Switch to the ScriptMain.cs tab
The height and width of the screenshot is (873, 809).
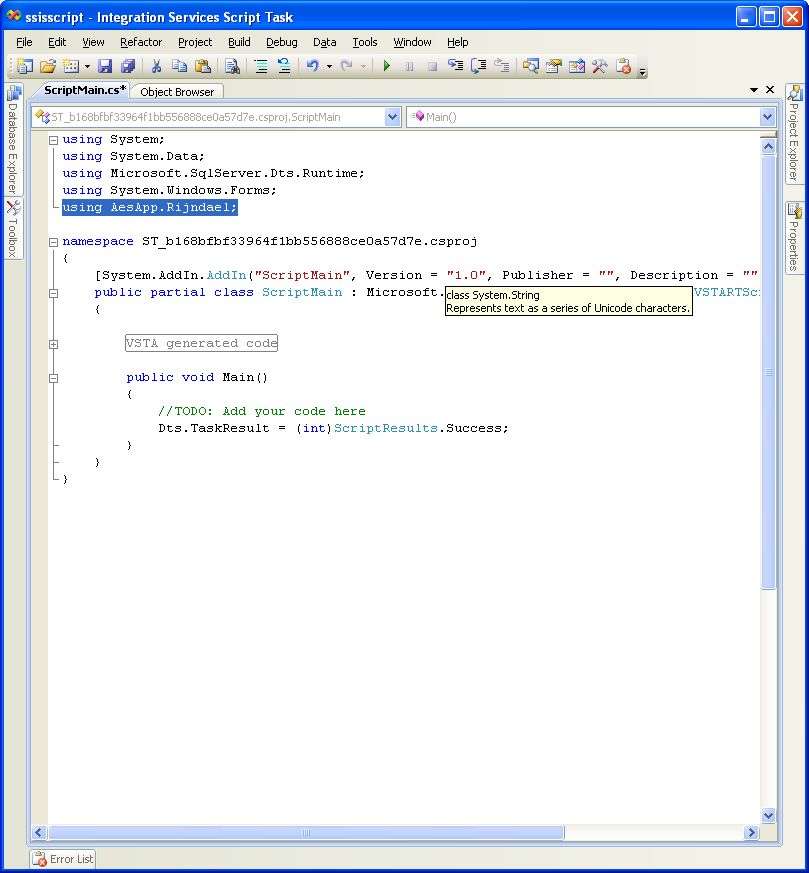[x=84, y=90]
